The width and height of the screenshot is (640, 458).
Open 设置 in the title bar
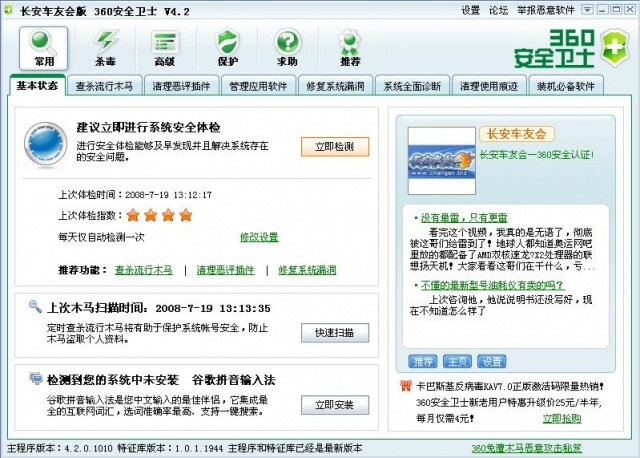tap(471, 10)
